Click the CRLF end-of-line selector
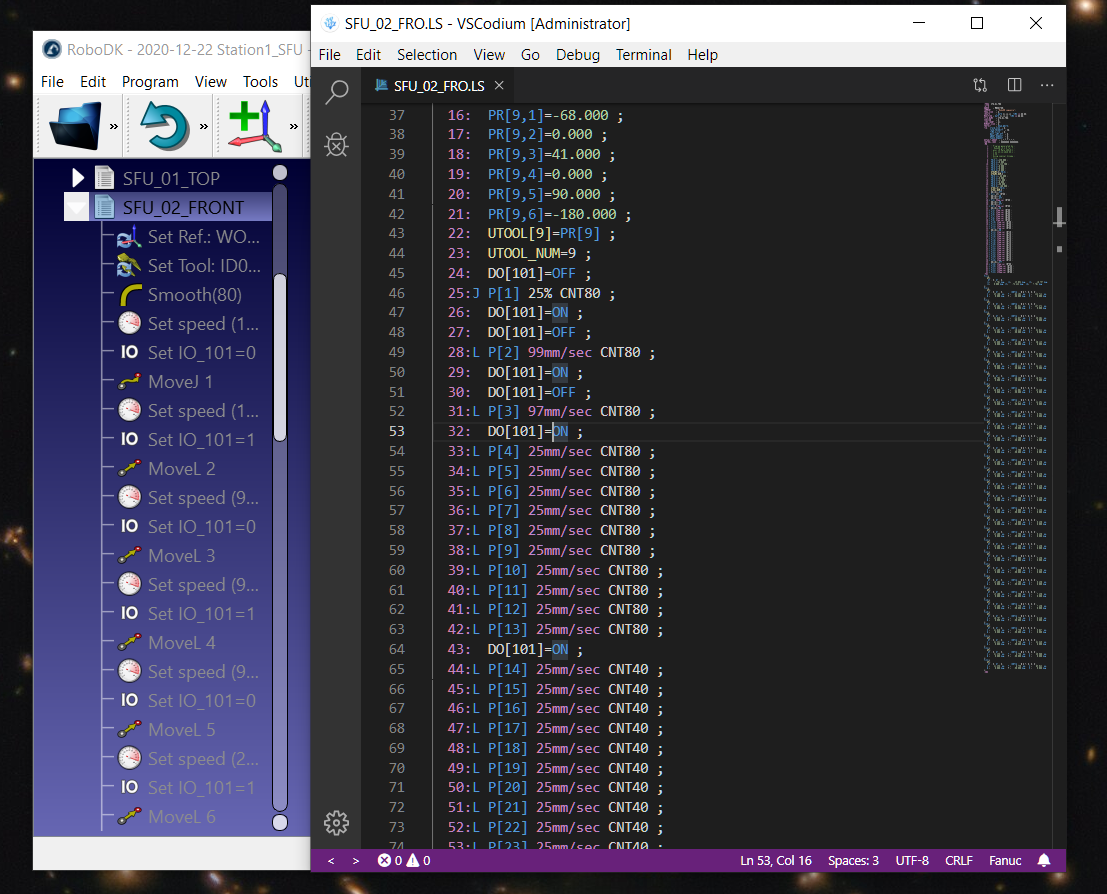This screenshot has height=894, width=1107. coord(958,860)
